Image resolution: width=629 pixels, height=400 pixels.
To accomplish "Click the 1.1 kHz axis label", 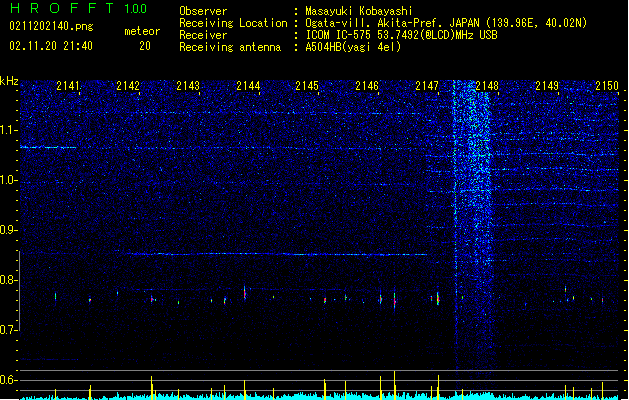I will [9, 130].
